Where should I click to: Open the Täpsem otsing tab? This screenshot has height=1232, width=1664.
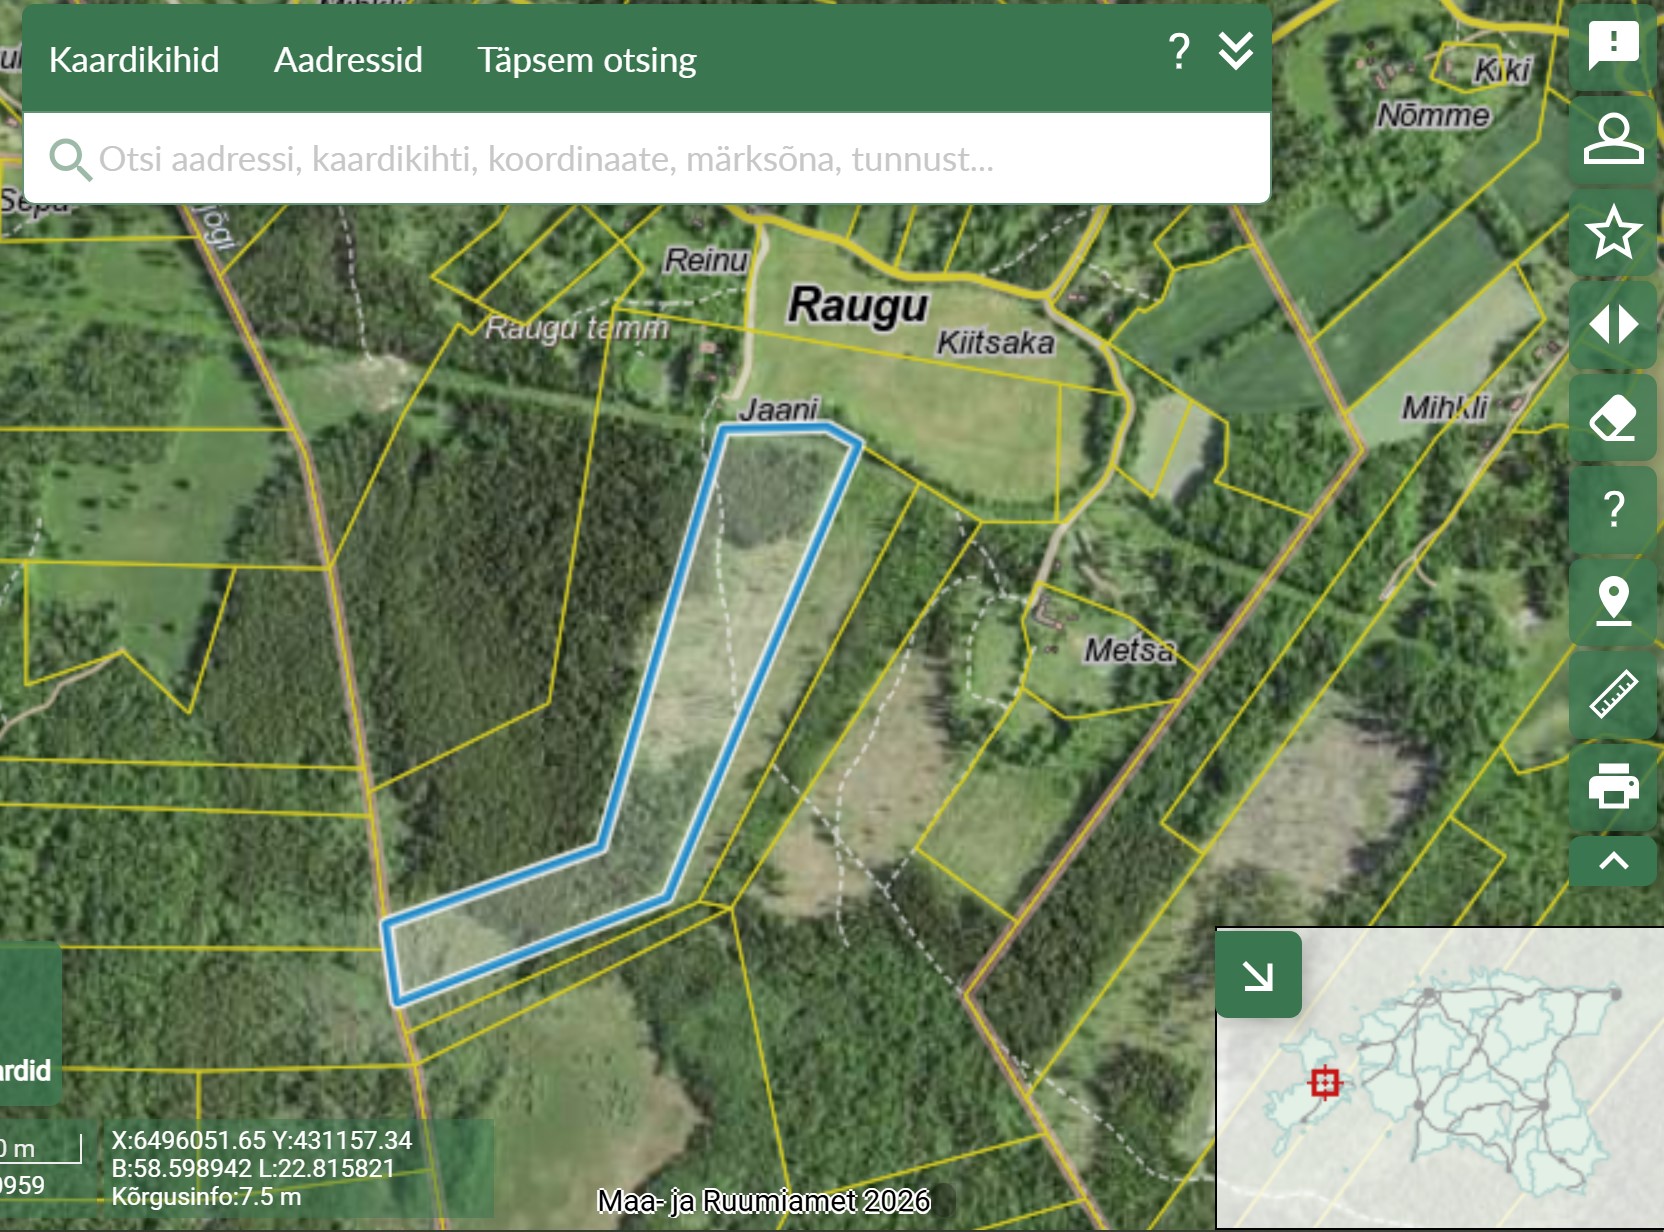[x=586, y=60]
